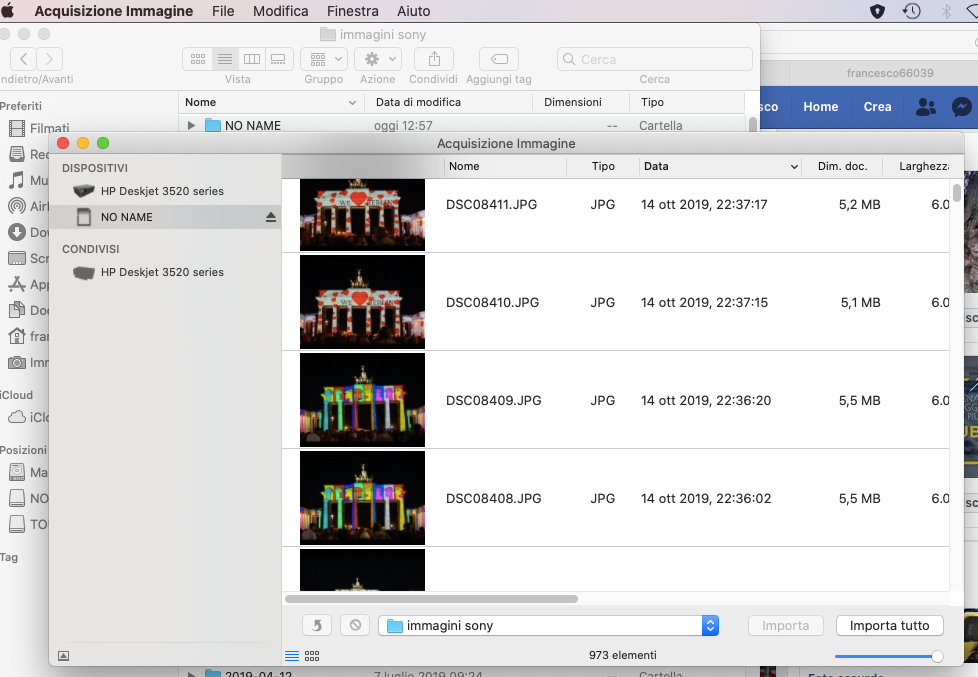Open the Finestra menu
The image size is (978, 677).
[352, 11]
